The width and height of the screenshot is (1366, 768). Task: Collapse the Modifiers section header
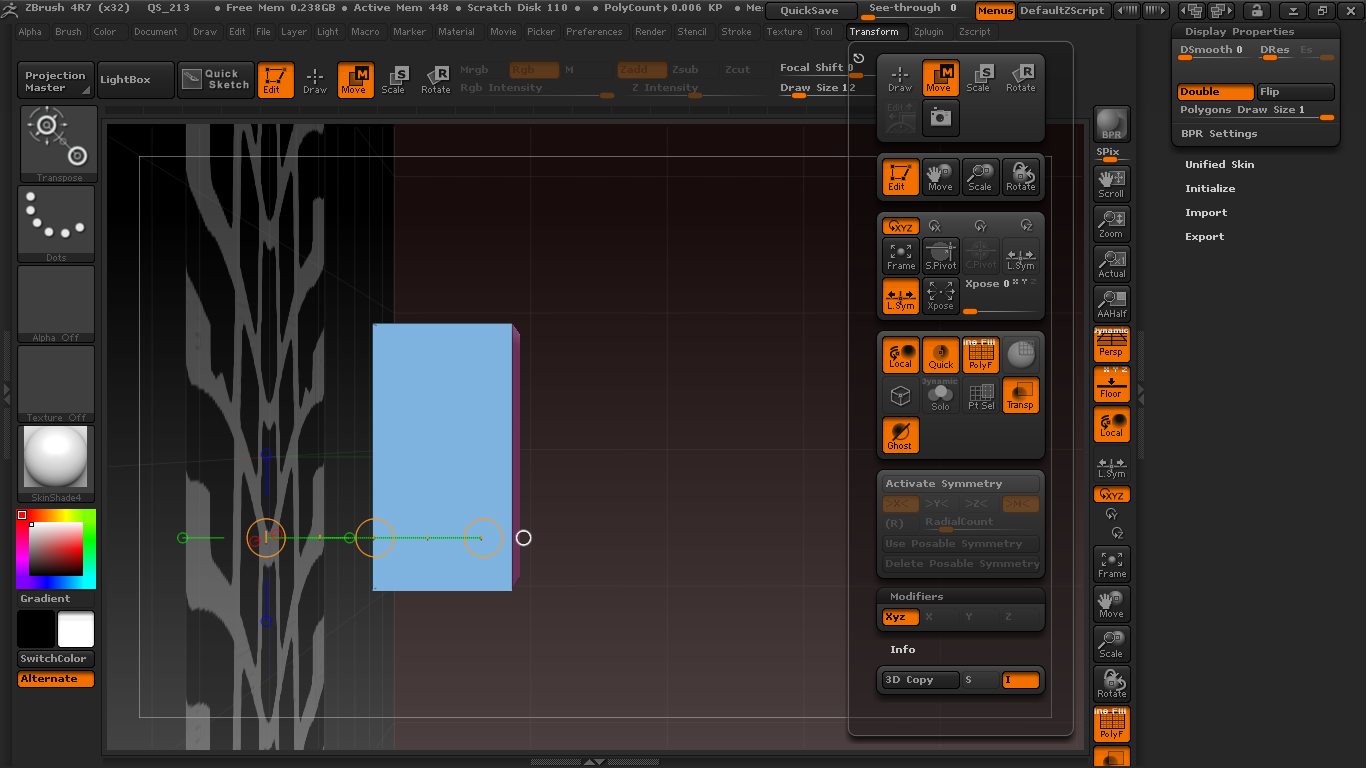[x=917, y=597]
